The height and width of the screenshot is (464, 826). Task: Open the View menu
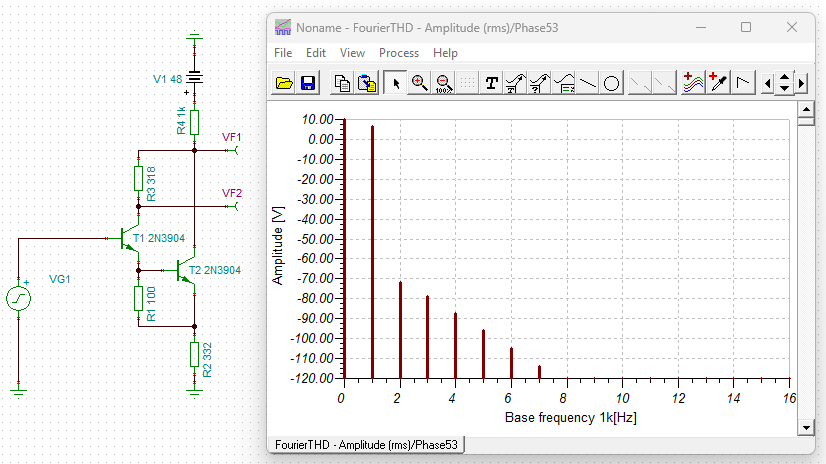[x=352, y=53]
